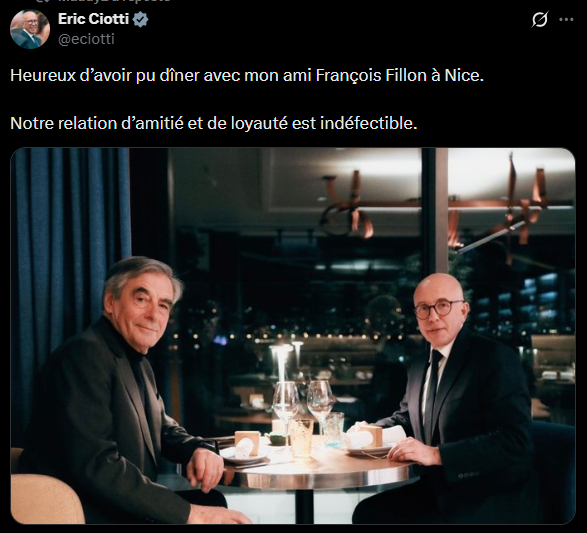Screen dimensions: 587x533
Task: Open Eric Ciotti's profile avatar
Action: pos(30,29)
